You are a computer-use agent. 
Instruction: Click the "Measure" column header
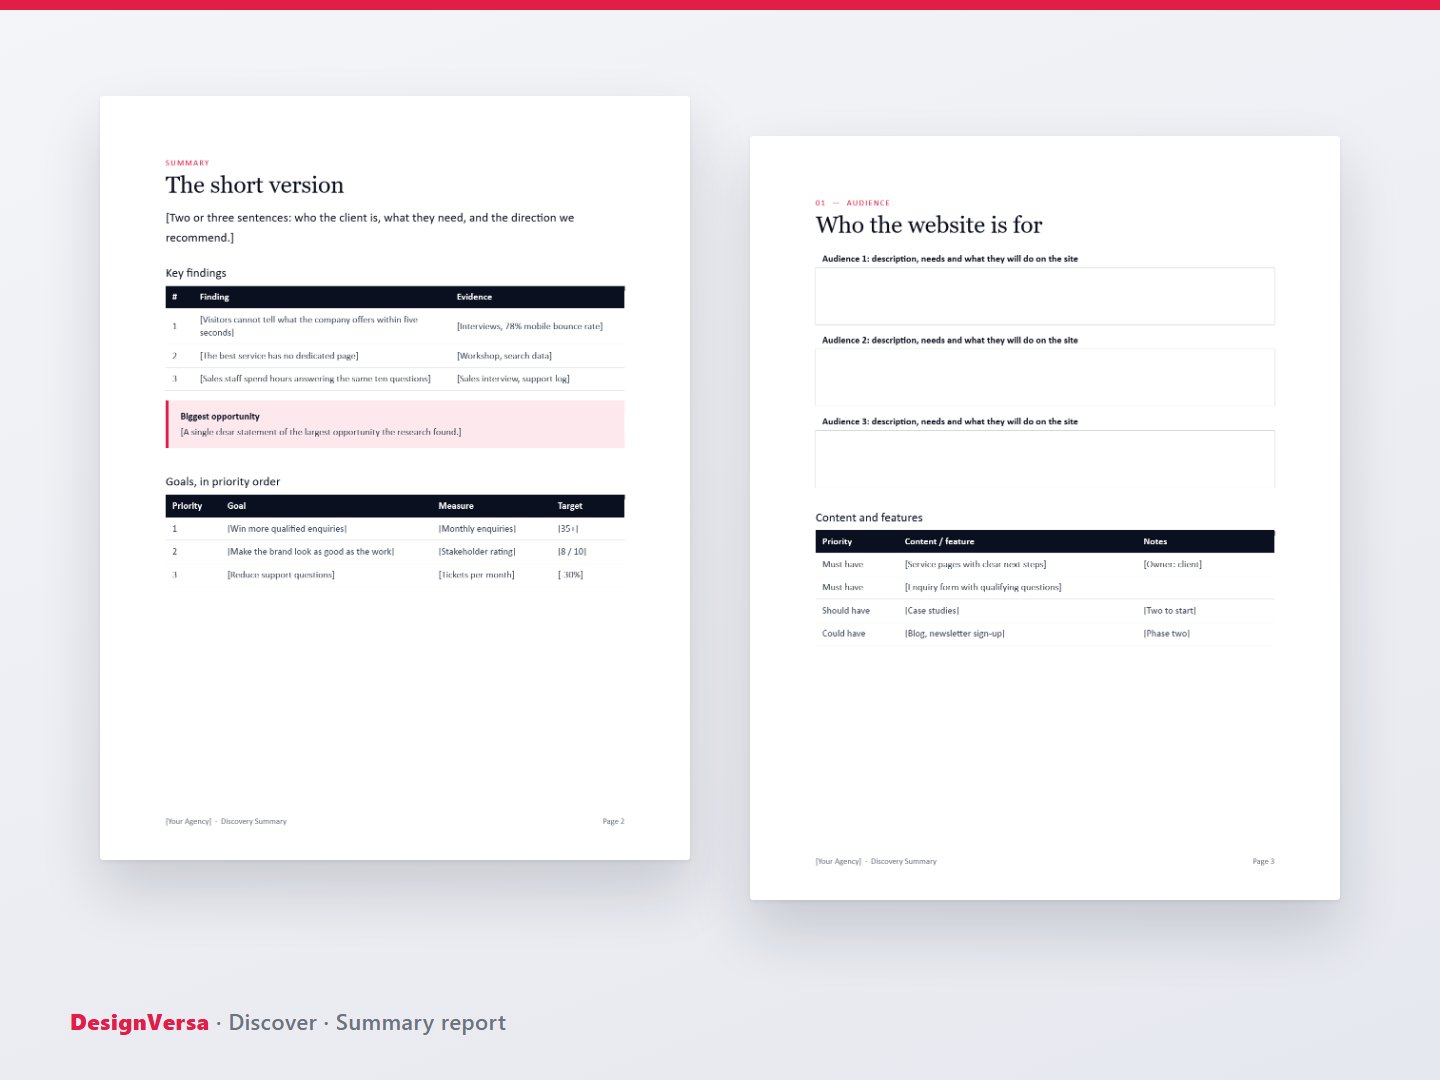point(456,506)
